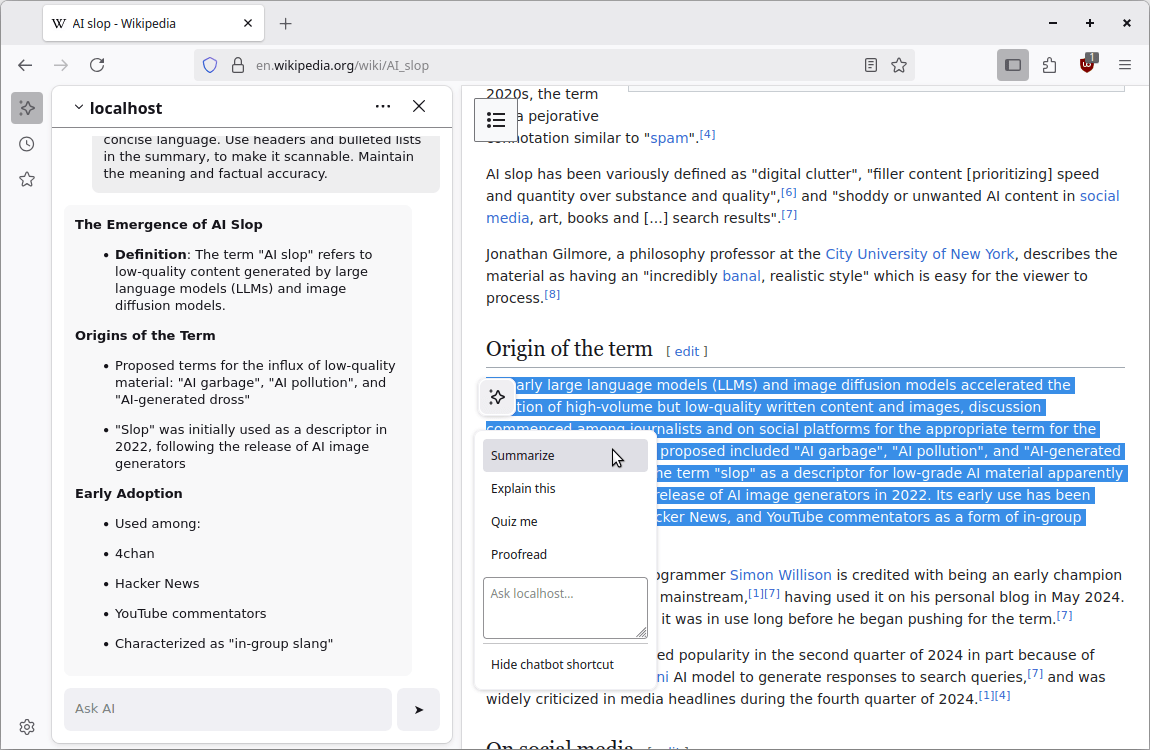Open the uBlock Origin extension
This screenshot has width=1150, height=750.
click(1087, 65)
